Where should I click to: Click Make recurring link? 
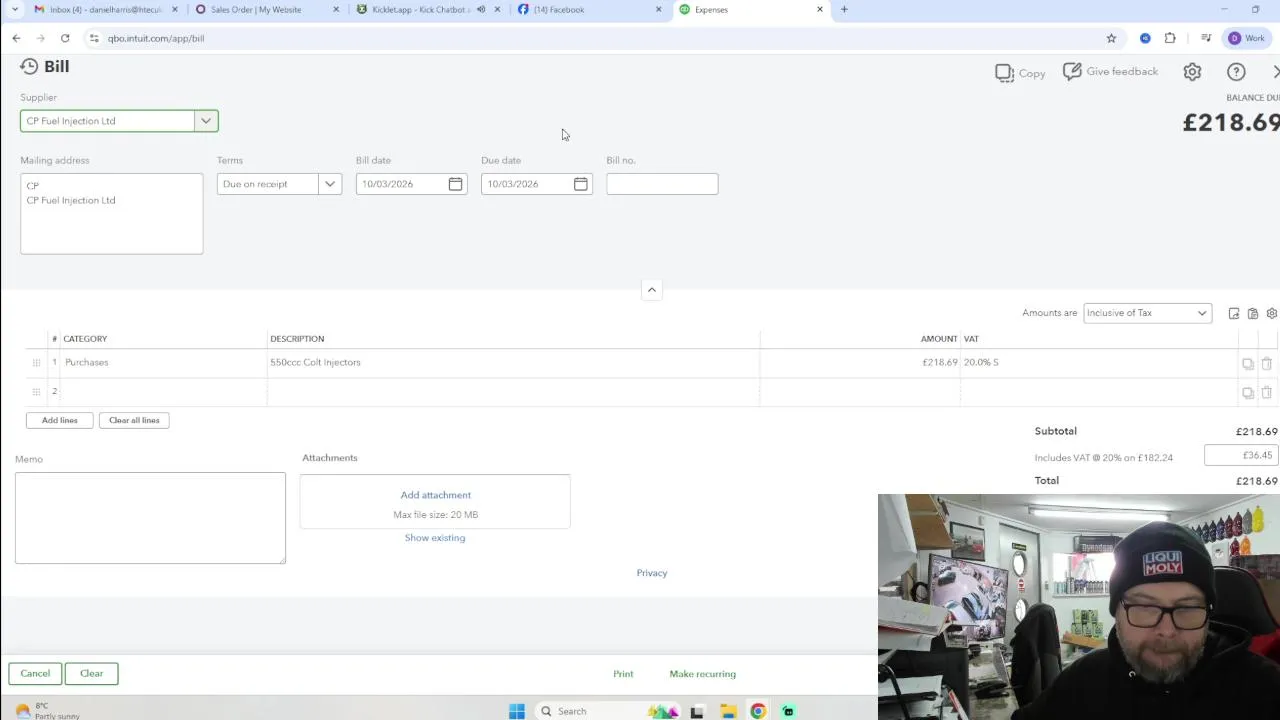pos(702,674)
